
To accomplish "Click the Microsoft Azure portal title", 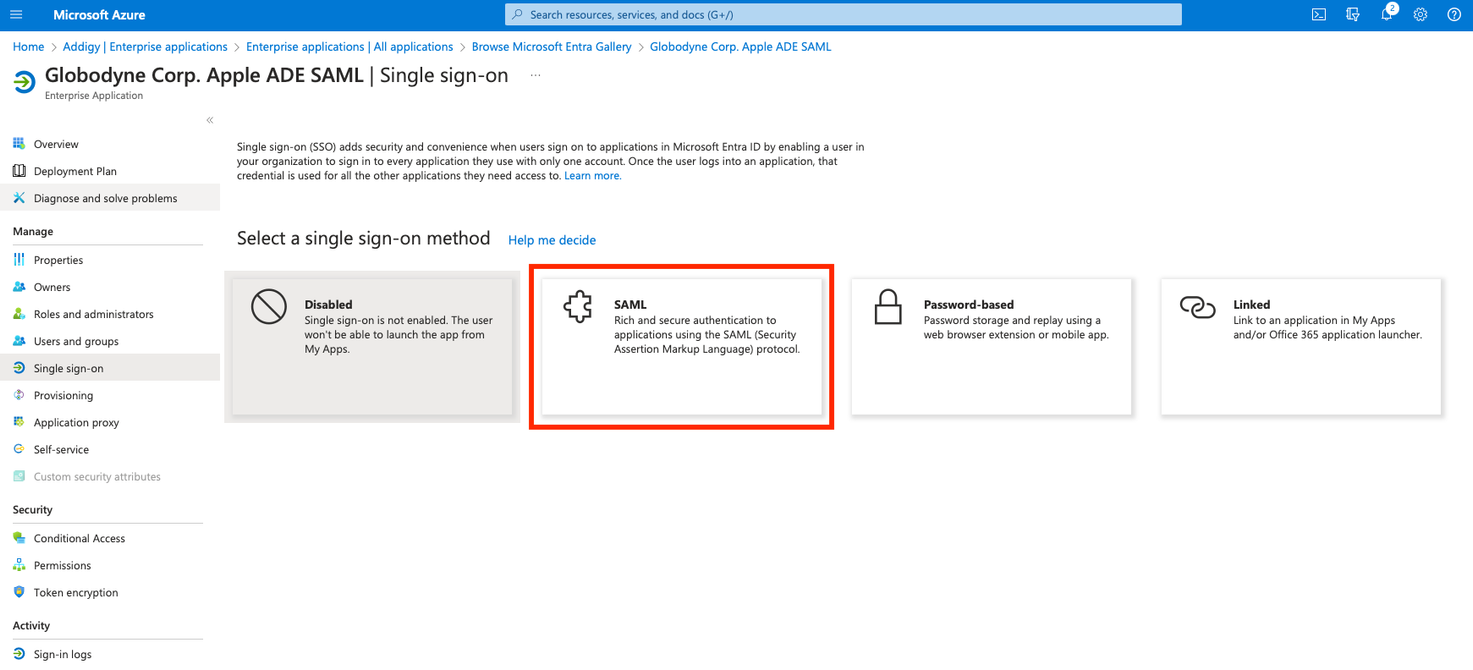I will pyautogui.click(x=99, y=15).
